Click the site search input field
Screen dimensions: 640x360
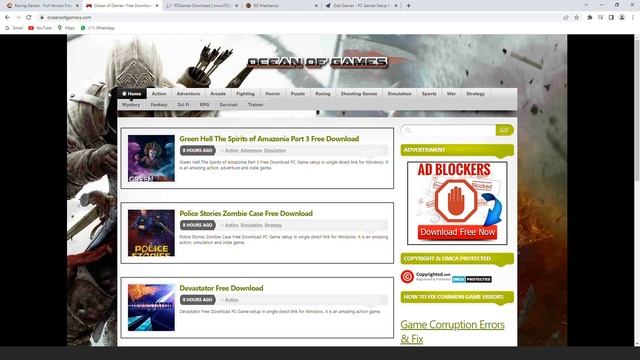449,130
